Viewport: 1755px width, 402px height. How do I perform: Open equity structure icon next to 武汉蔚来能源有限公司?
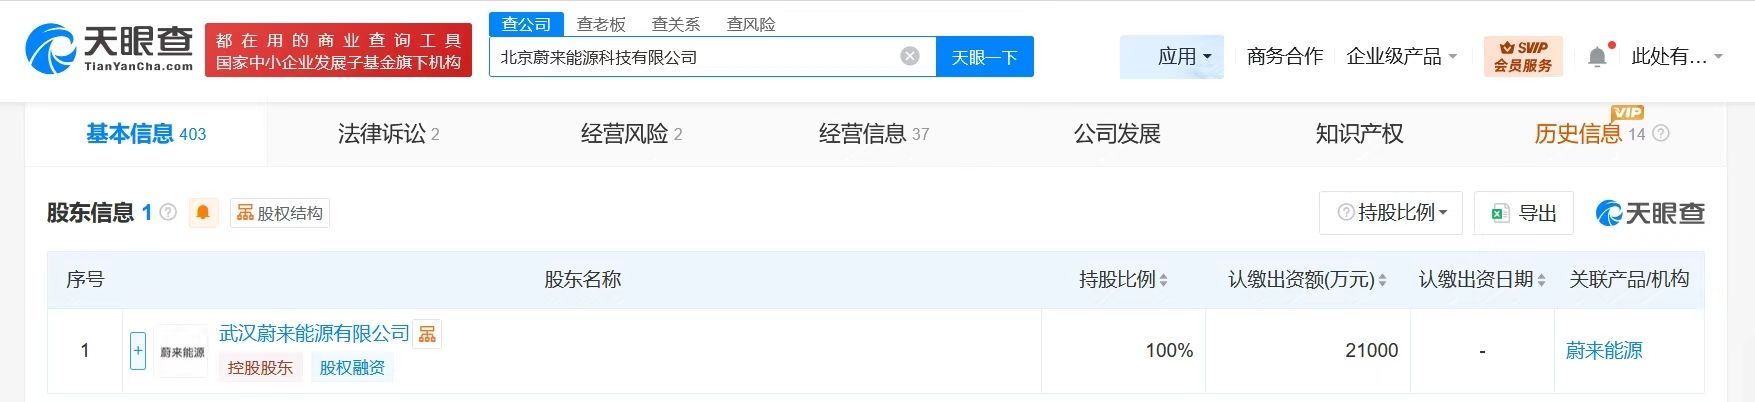click(x=427, y=334)
